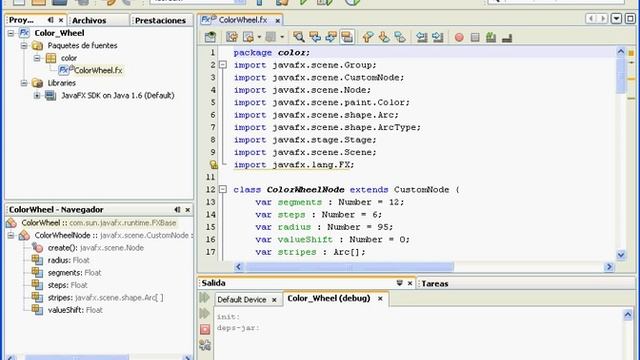Screen dimensions: 640x360
Task: Click top green re-run arrow in Salida
Action: (x=204, y=298)
